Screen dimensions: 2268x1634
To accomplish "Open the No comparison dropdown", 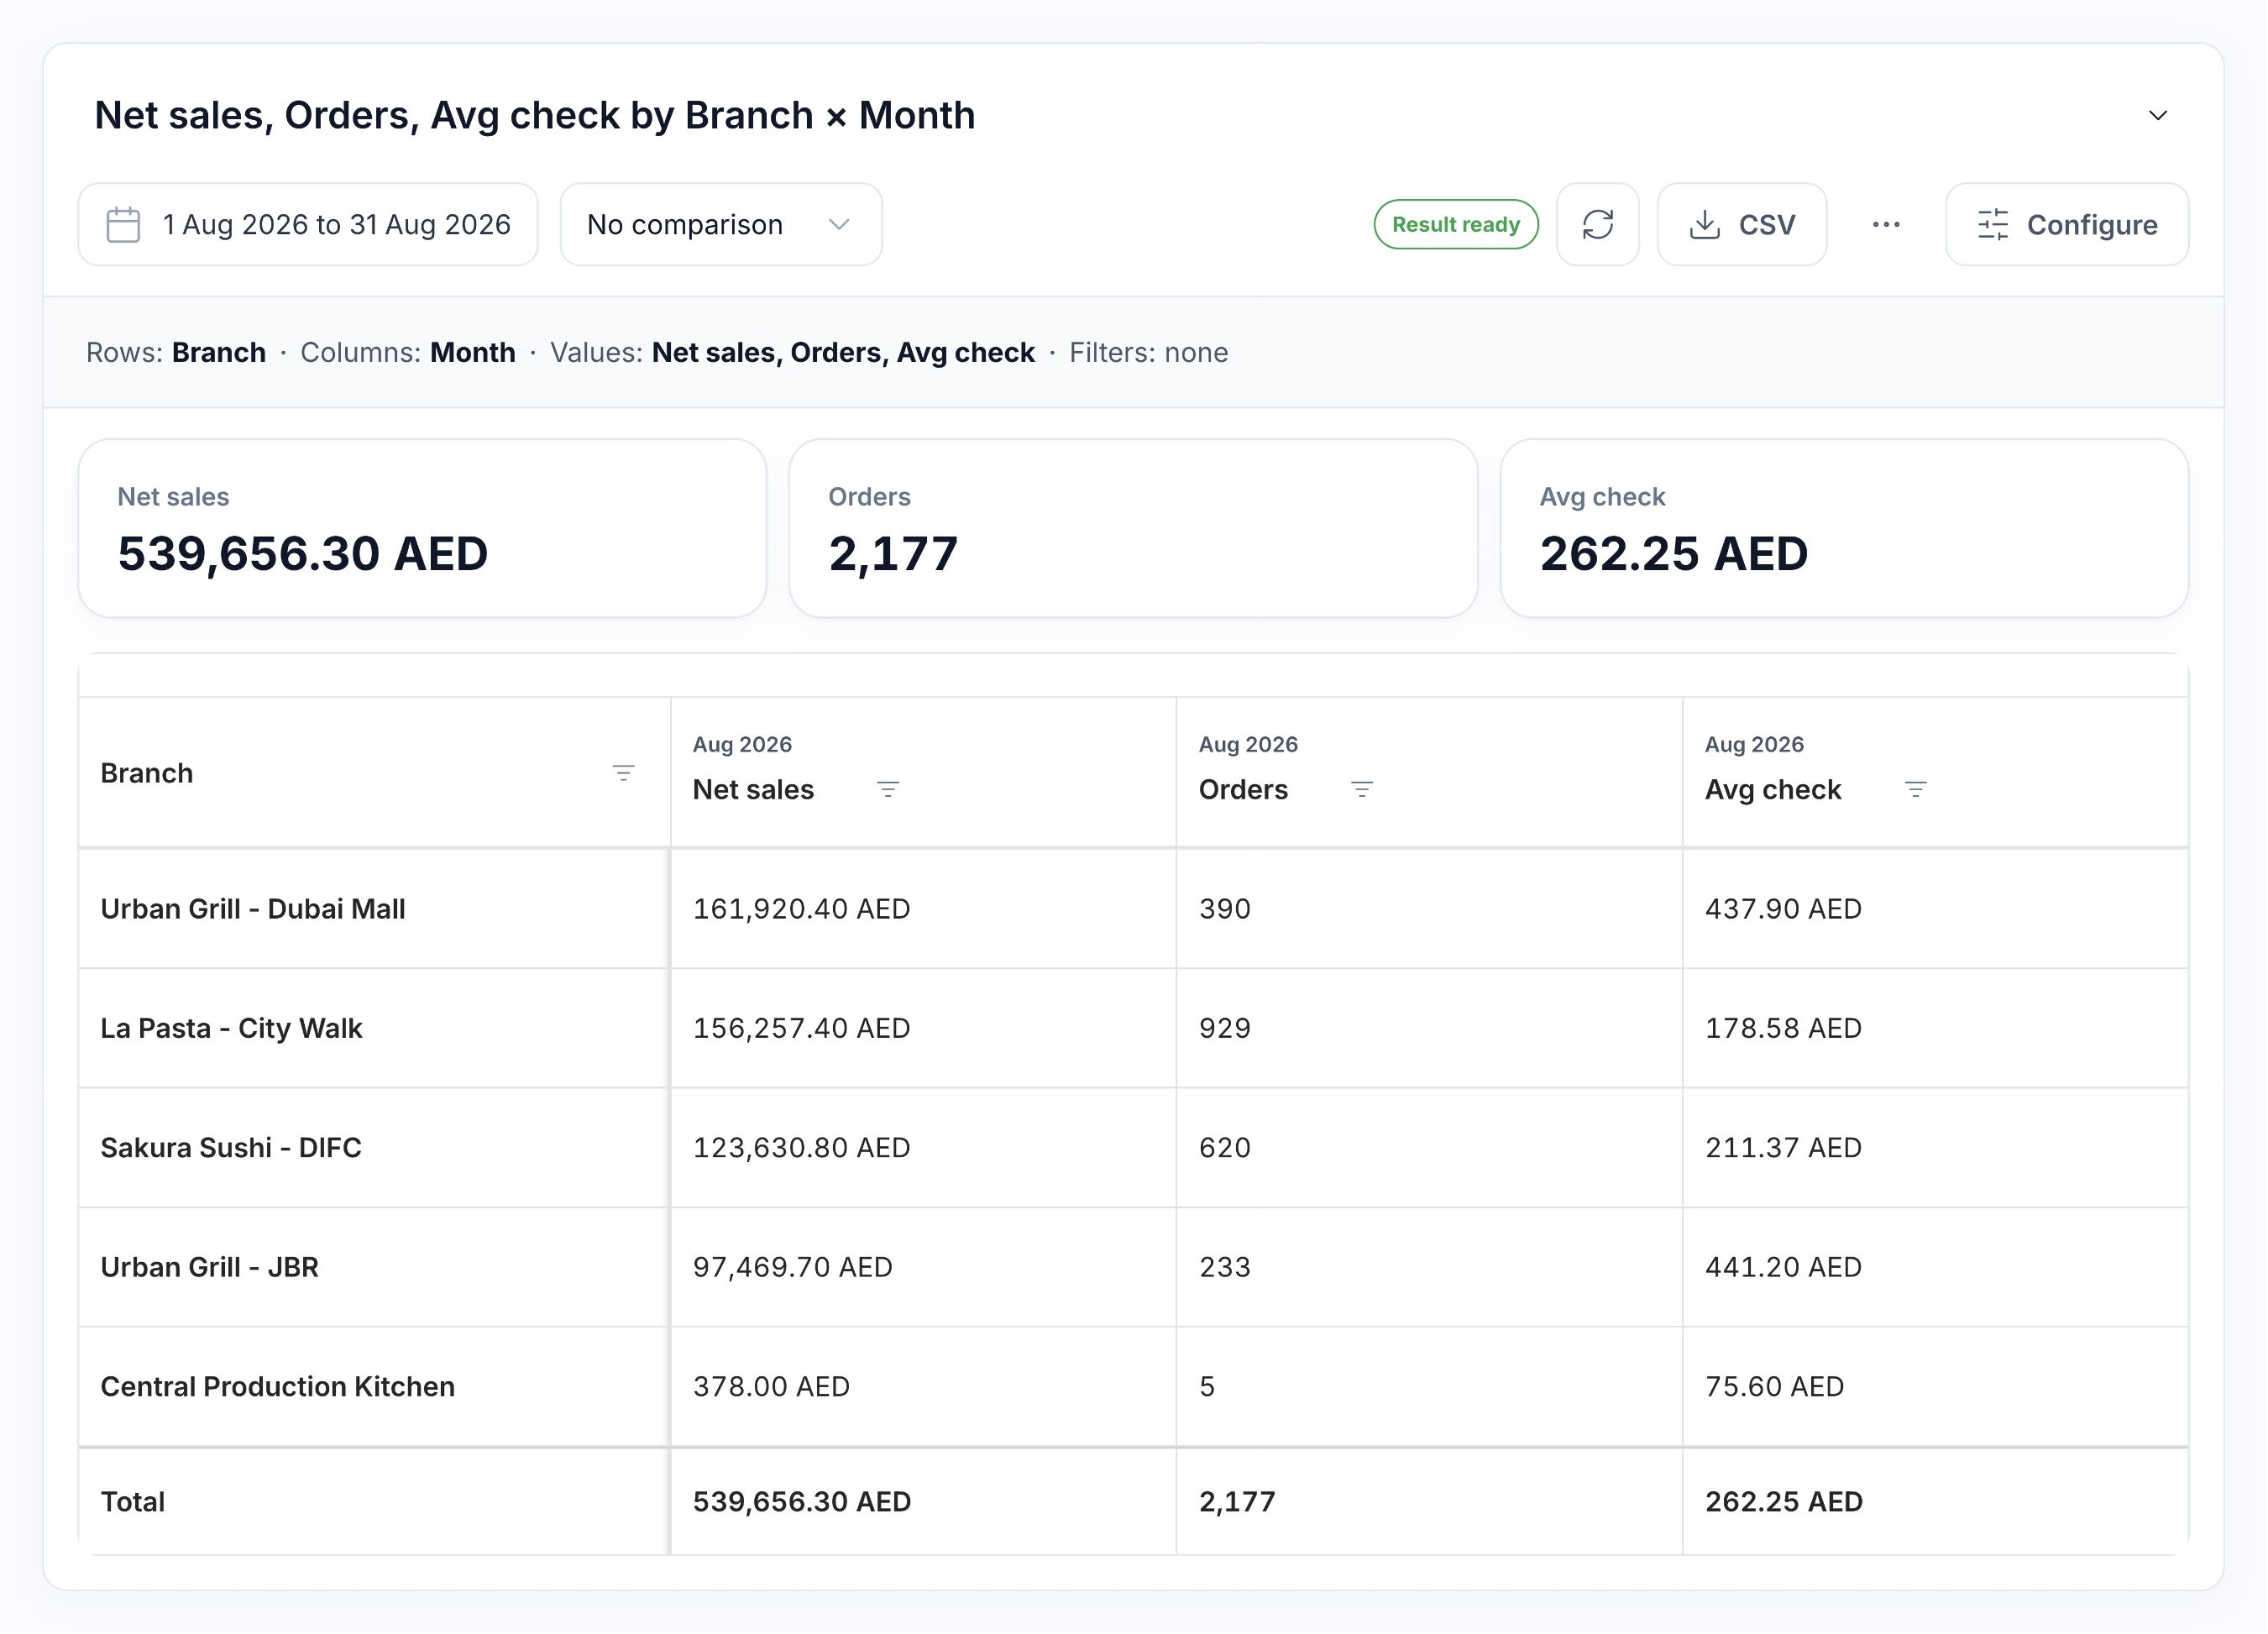I will [x=720, y=224].
